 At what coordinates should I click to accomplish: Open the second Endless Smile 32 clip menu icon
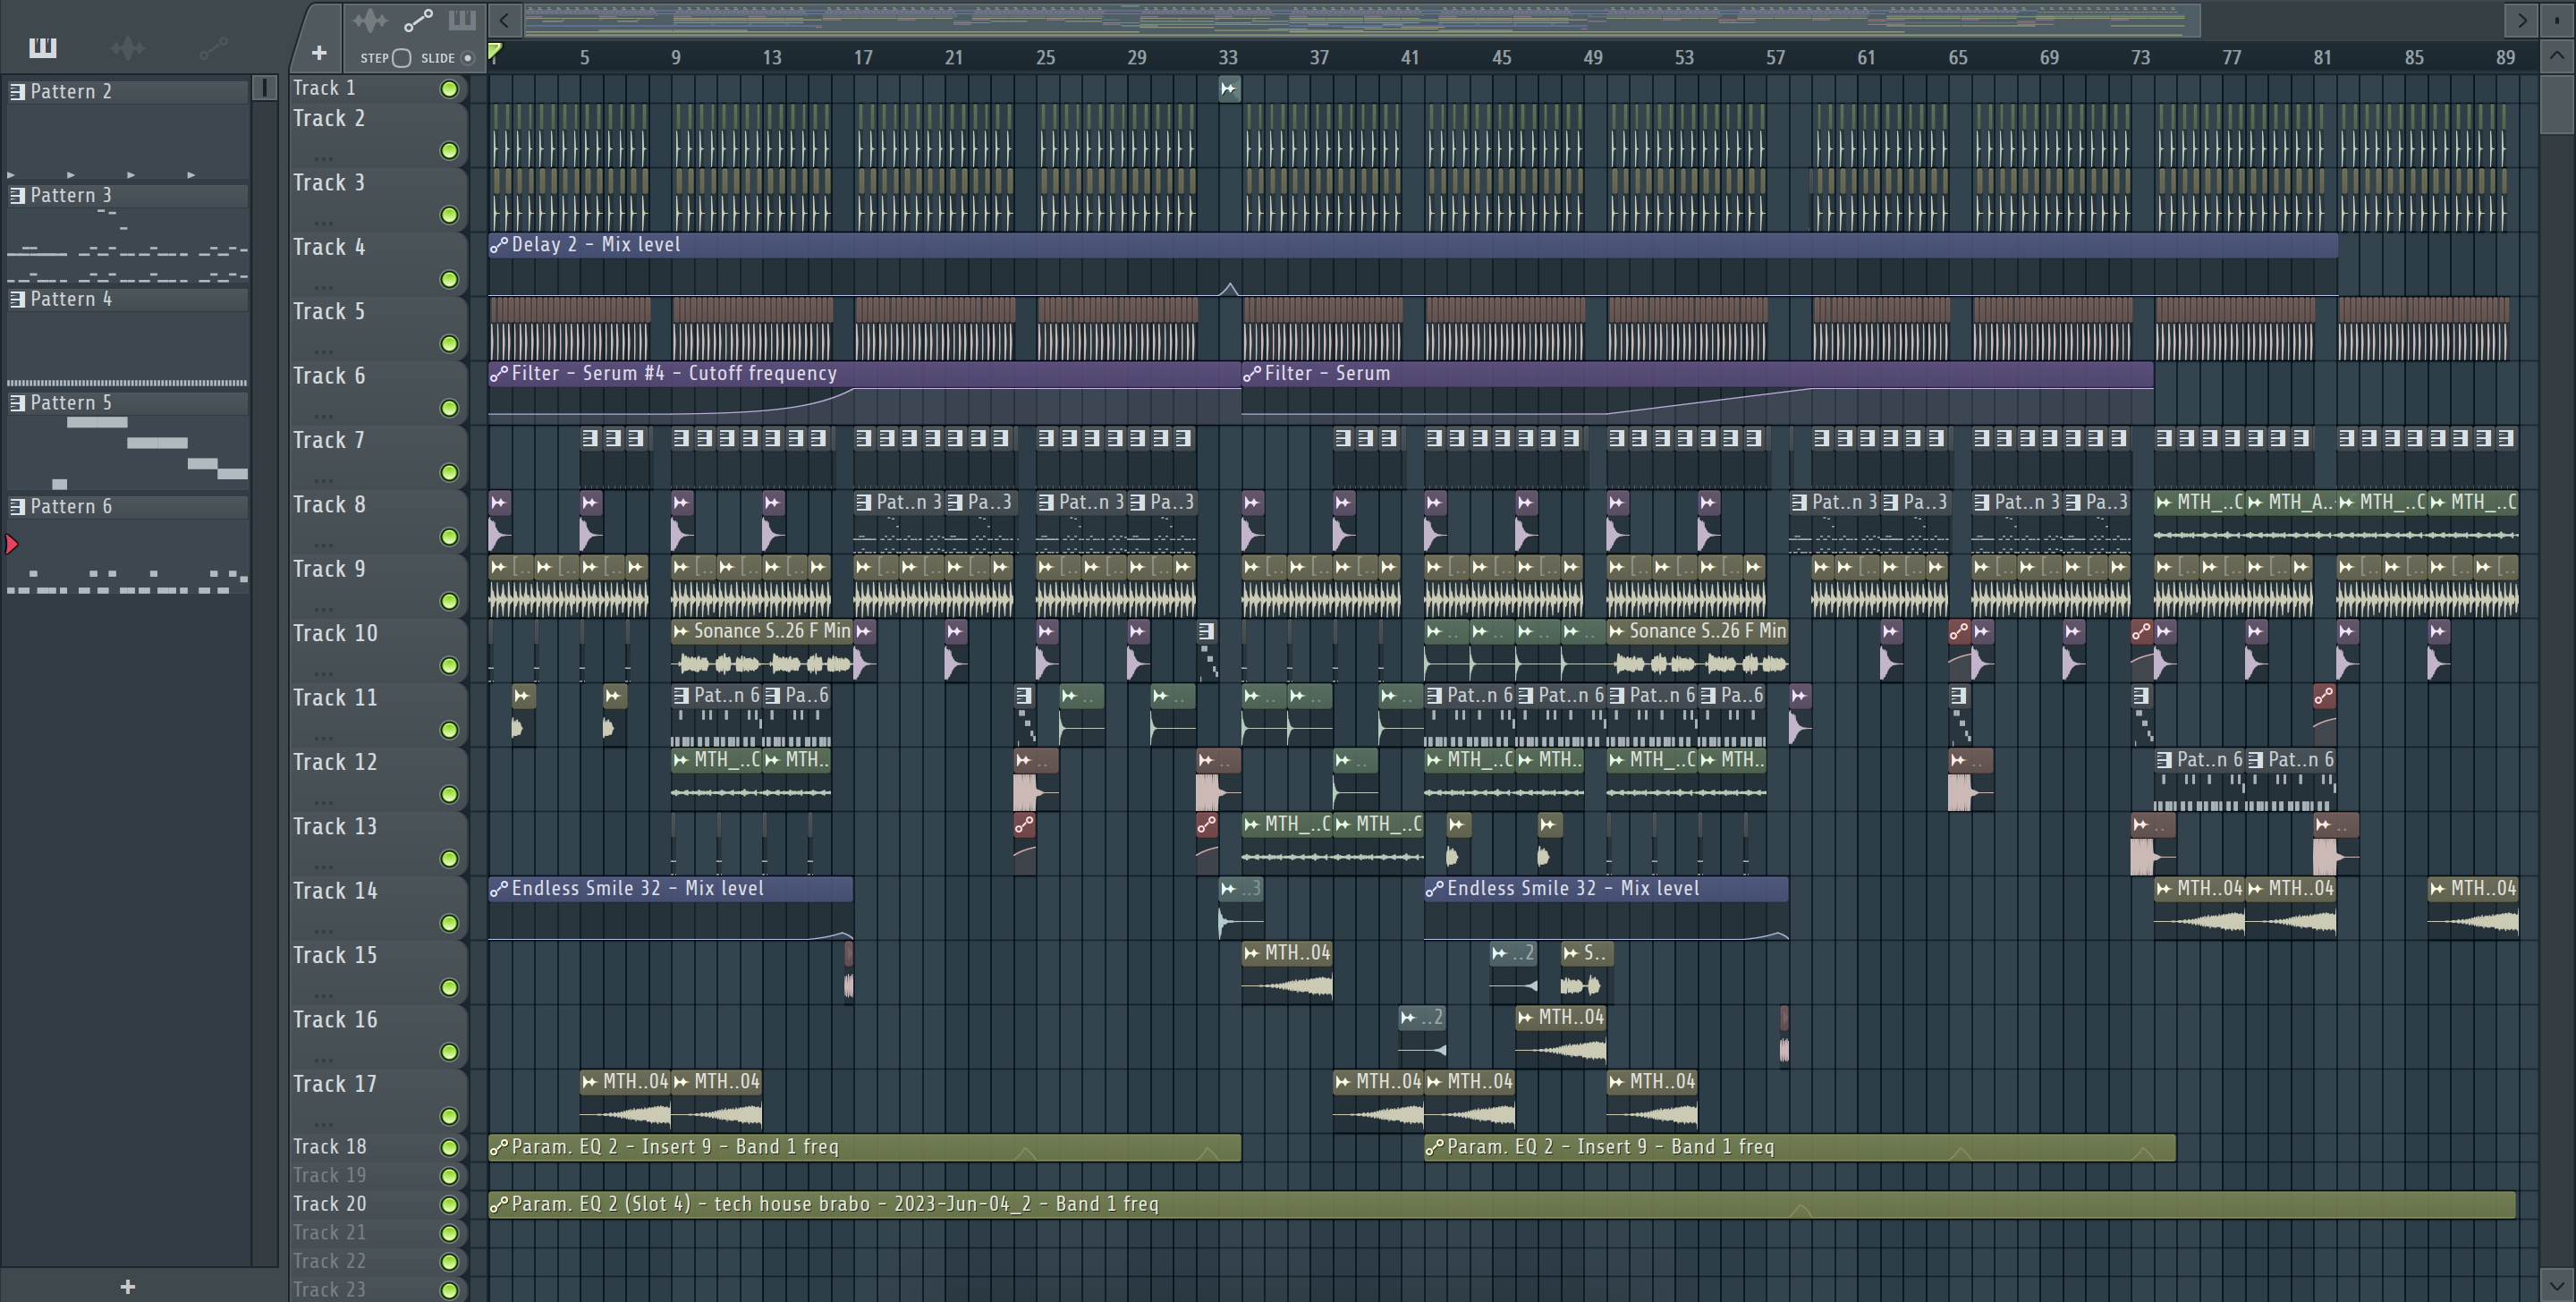tap(1434, 889)
